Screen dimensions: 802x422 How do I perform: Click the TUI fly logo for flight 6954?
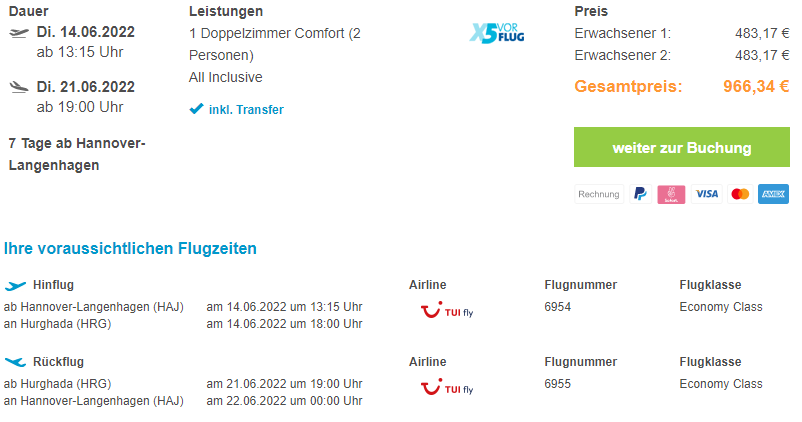447,310
